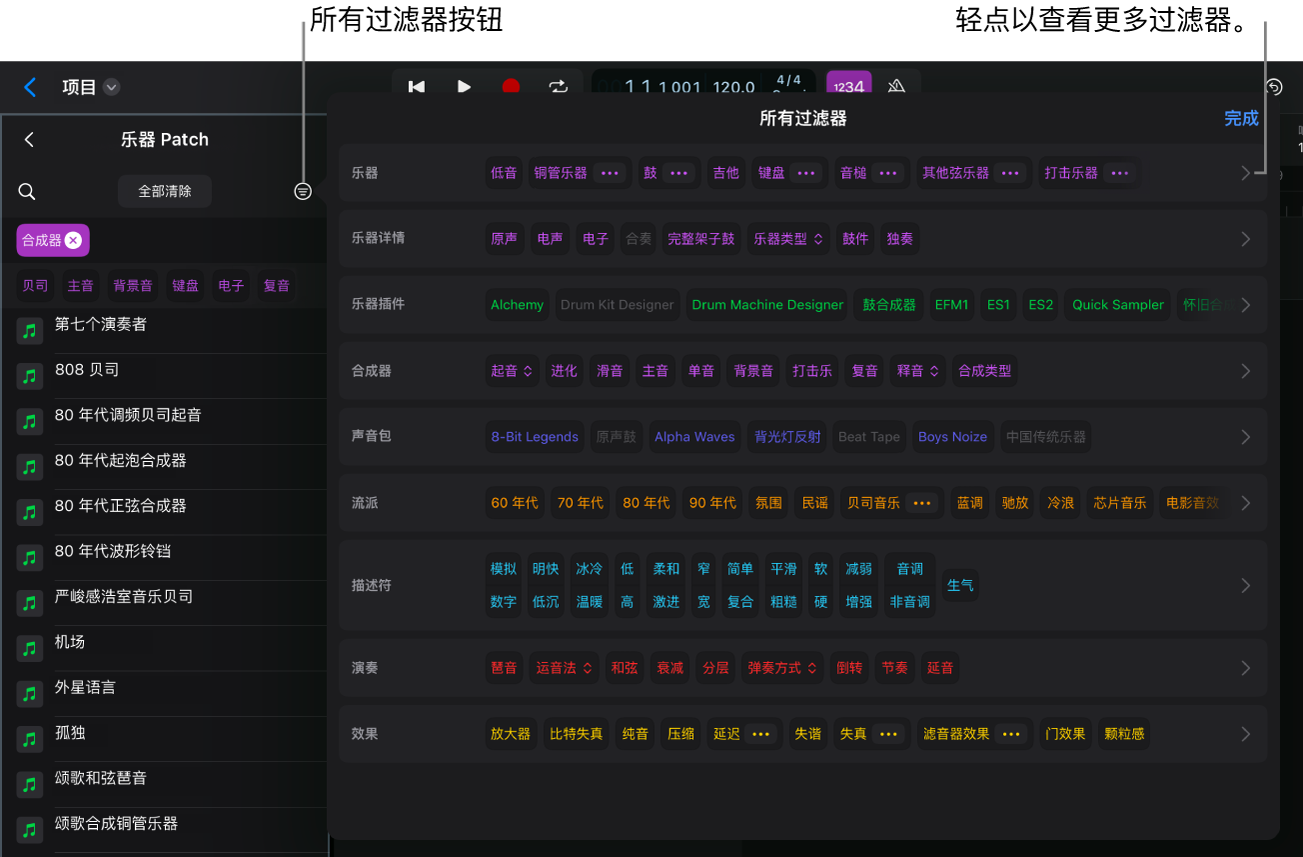Expand the 效果 filter row chevron
The image size is (1303, 857).
click(x=1246, y=734)
